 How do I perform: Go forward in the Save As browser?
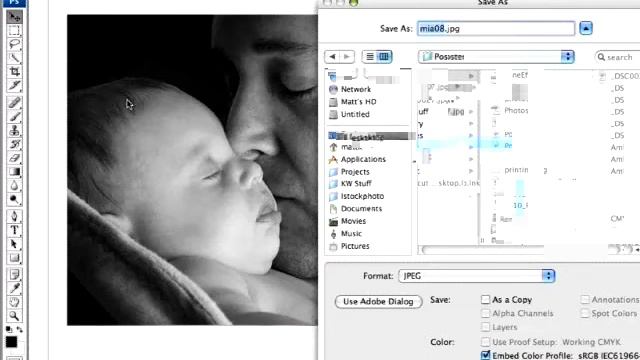click(347, 57)
